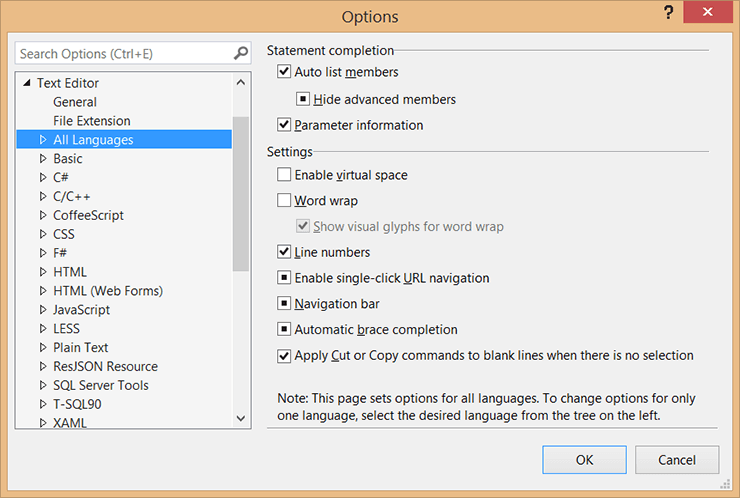Toggle Automatic brace completion checkbox
Viewport: 740px width, 498px height.
[x=284, y=329]
